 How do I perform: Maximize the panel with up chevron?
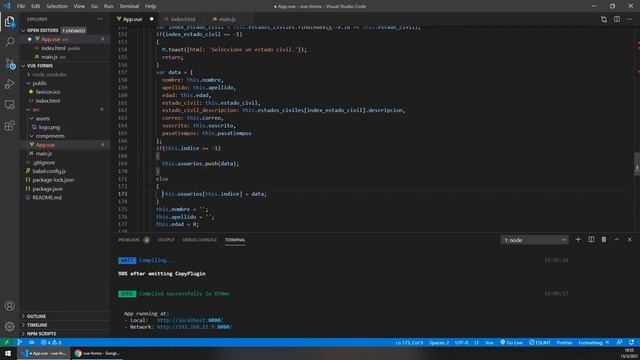616,240
